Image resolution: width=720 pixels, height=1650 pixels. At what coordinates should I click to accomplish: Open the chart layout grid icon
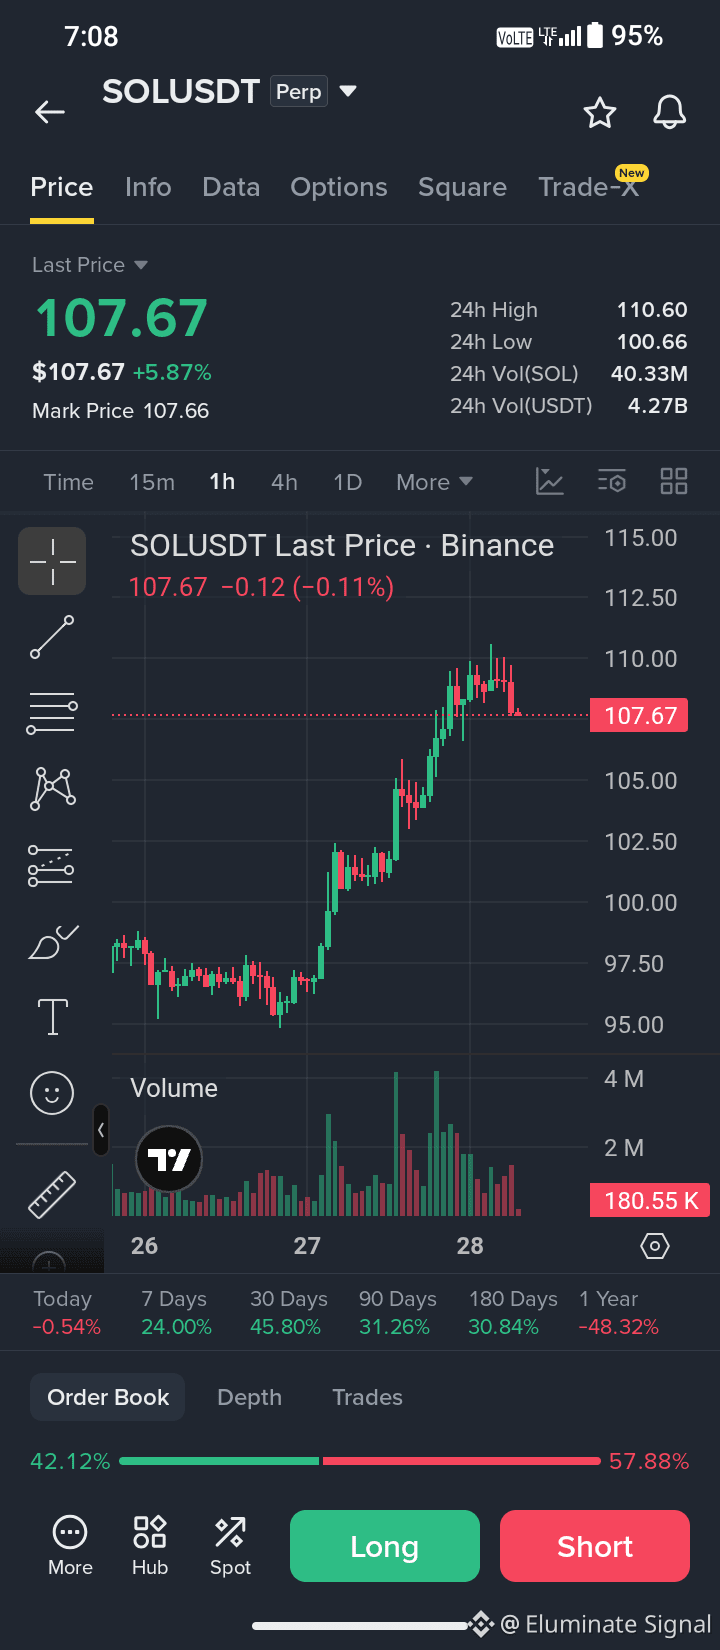point(674,482)
